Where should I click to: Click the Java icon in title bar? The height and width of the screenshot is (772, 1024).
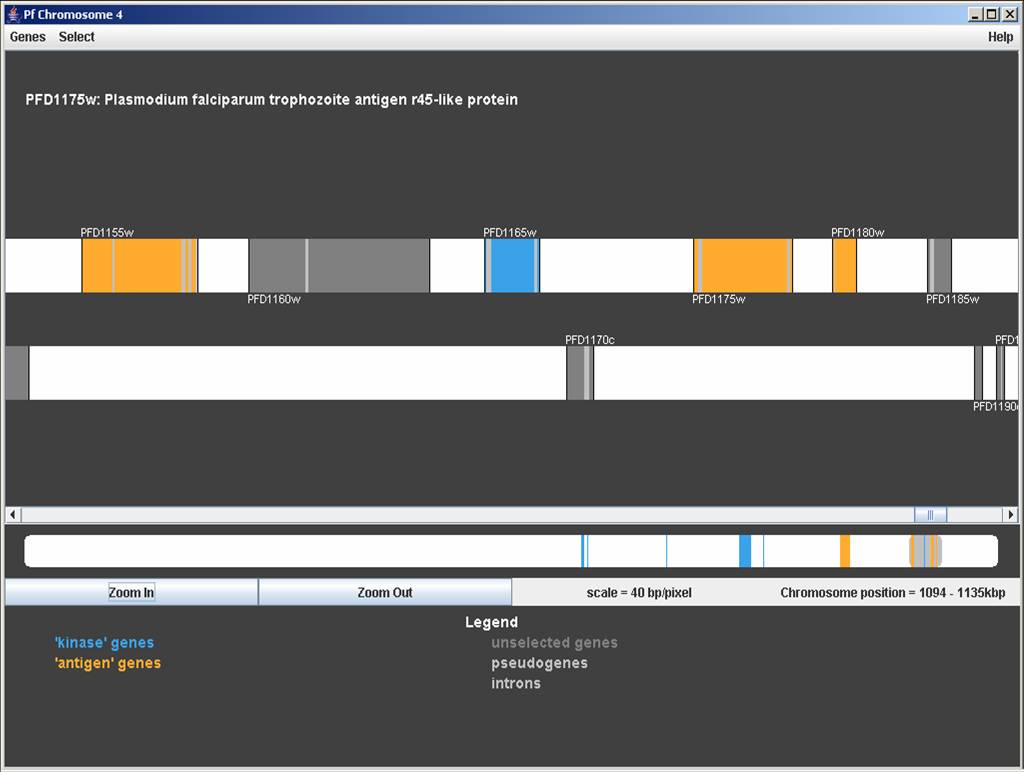13,14
